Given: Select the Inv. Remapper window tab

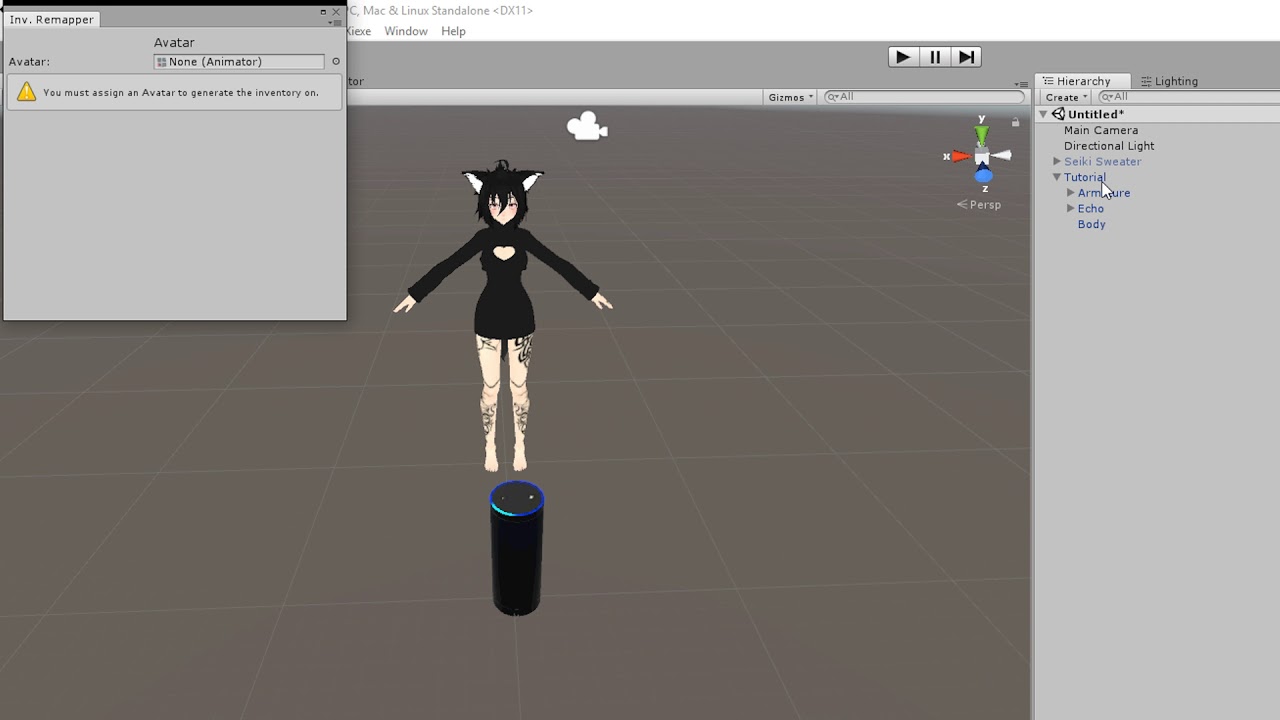Looking at the screenshot, I should [x=52, y=19].
